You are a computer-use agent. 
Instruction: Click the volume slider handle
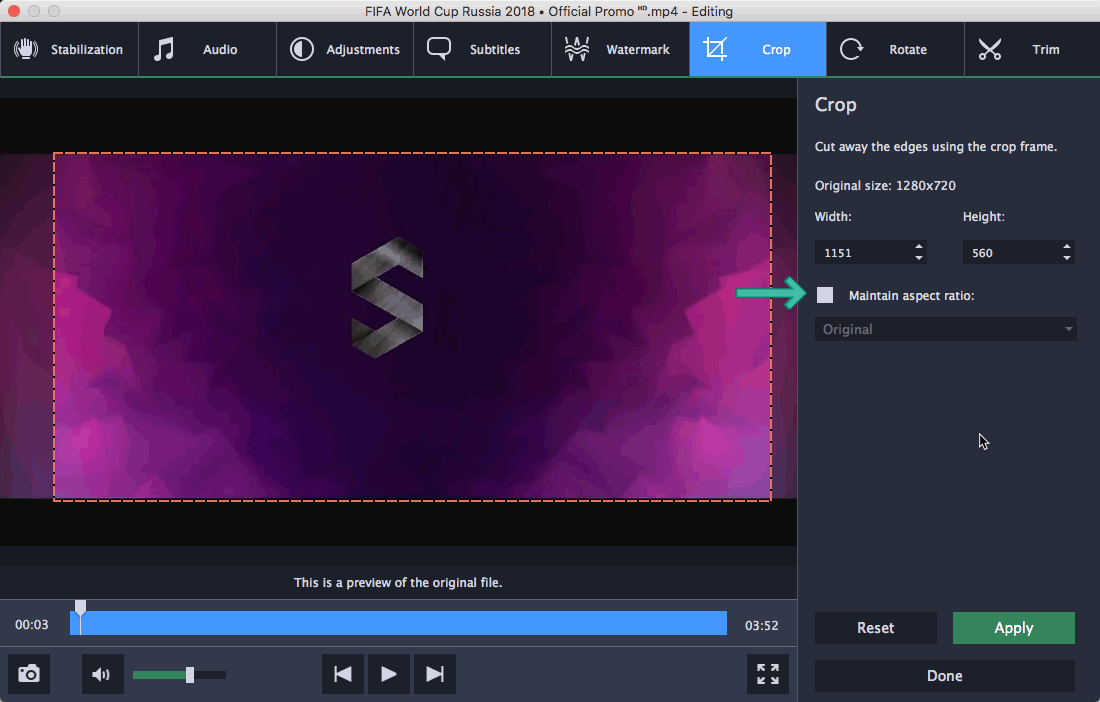coord(189,675)
